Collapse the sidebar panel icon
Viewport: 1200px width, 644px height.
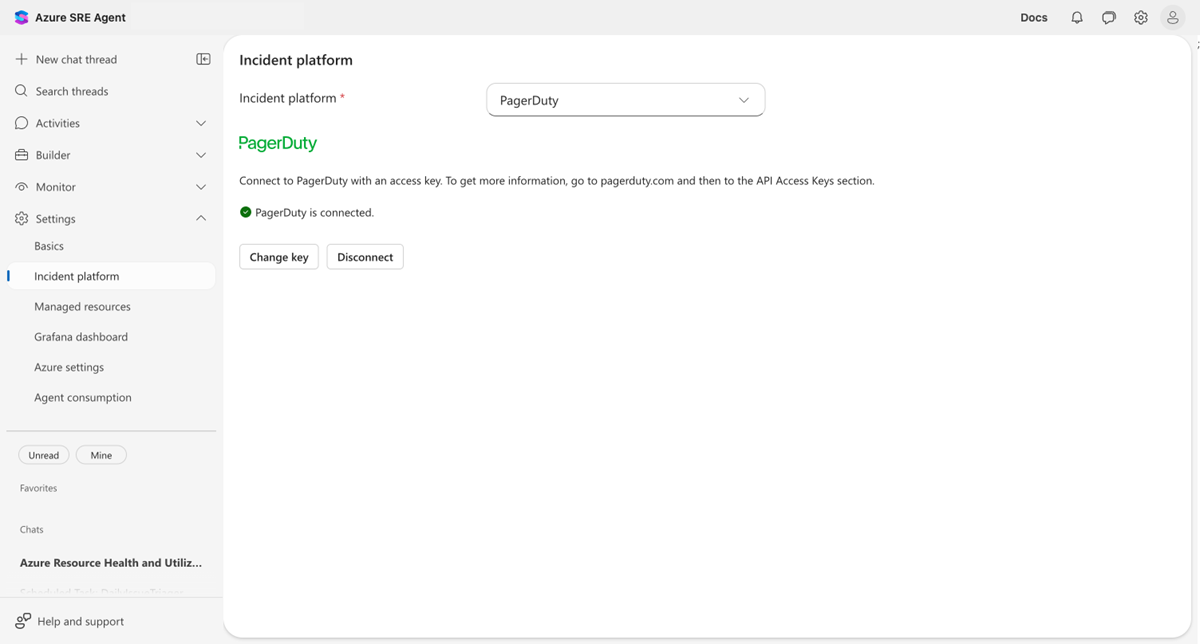[203, 59]
